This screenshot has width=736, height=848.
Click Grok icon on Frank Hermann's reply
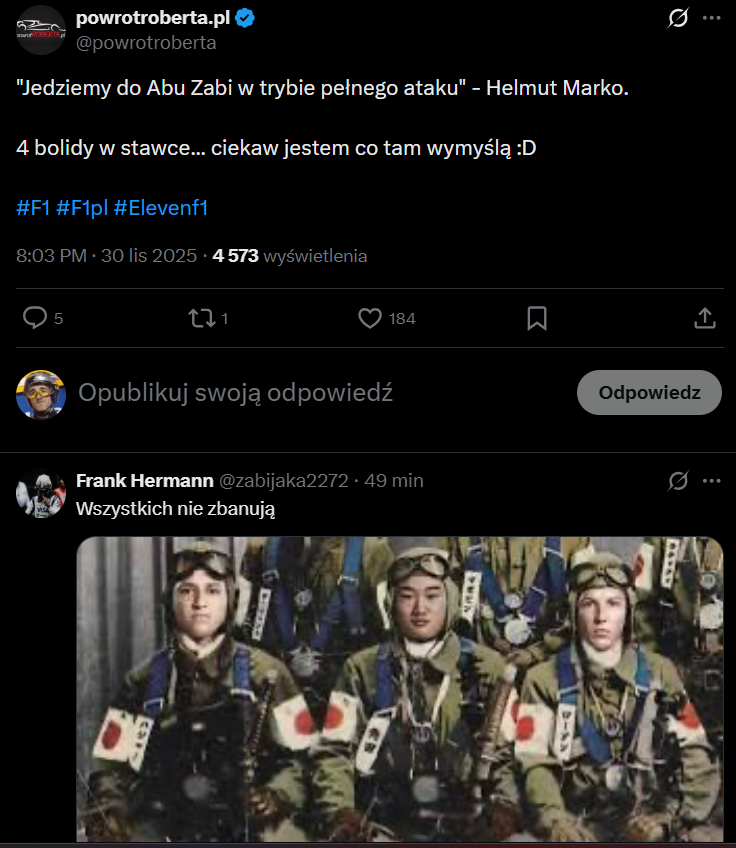click(x=678, y=481)
